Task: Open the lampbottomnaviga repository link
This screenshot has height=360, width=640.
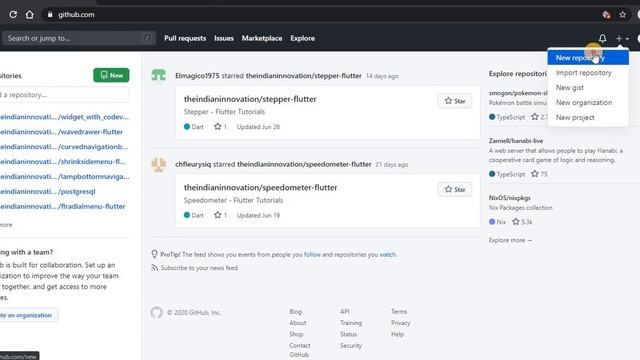Action: [x=64, y=176]
